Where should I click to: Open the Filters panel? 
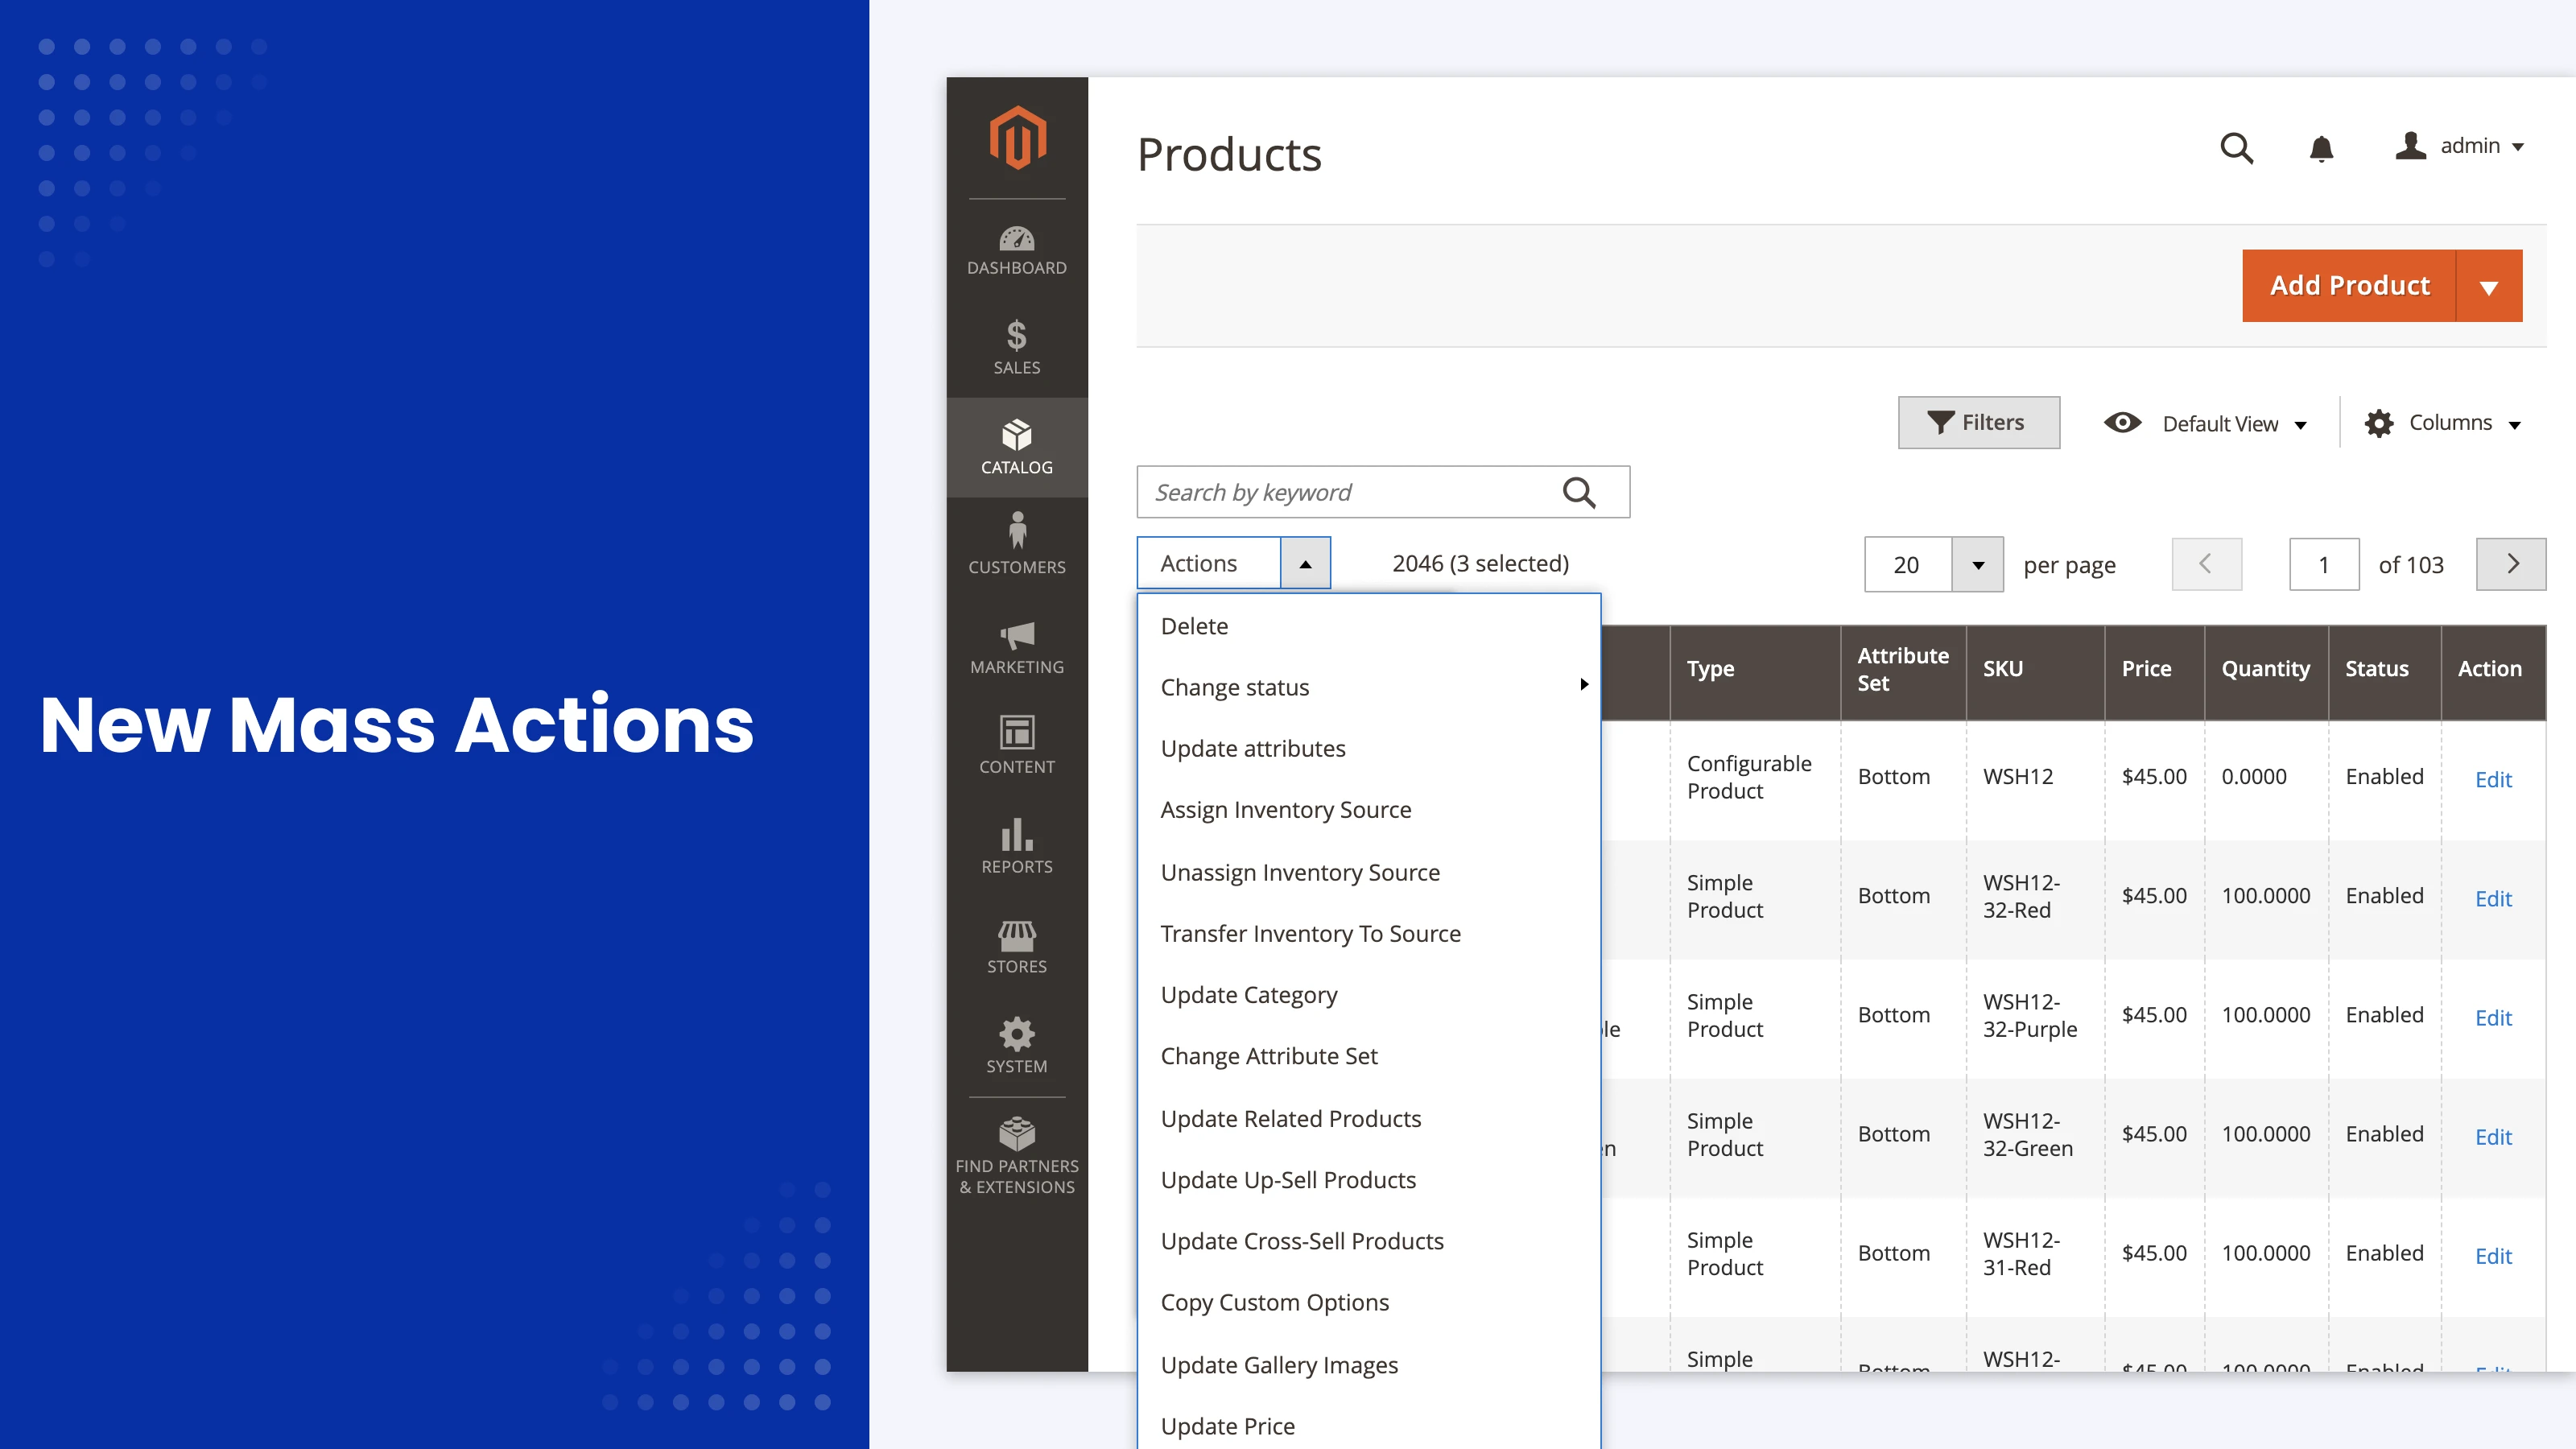point(1978,422)
